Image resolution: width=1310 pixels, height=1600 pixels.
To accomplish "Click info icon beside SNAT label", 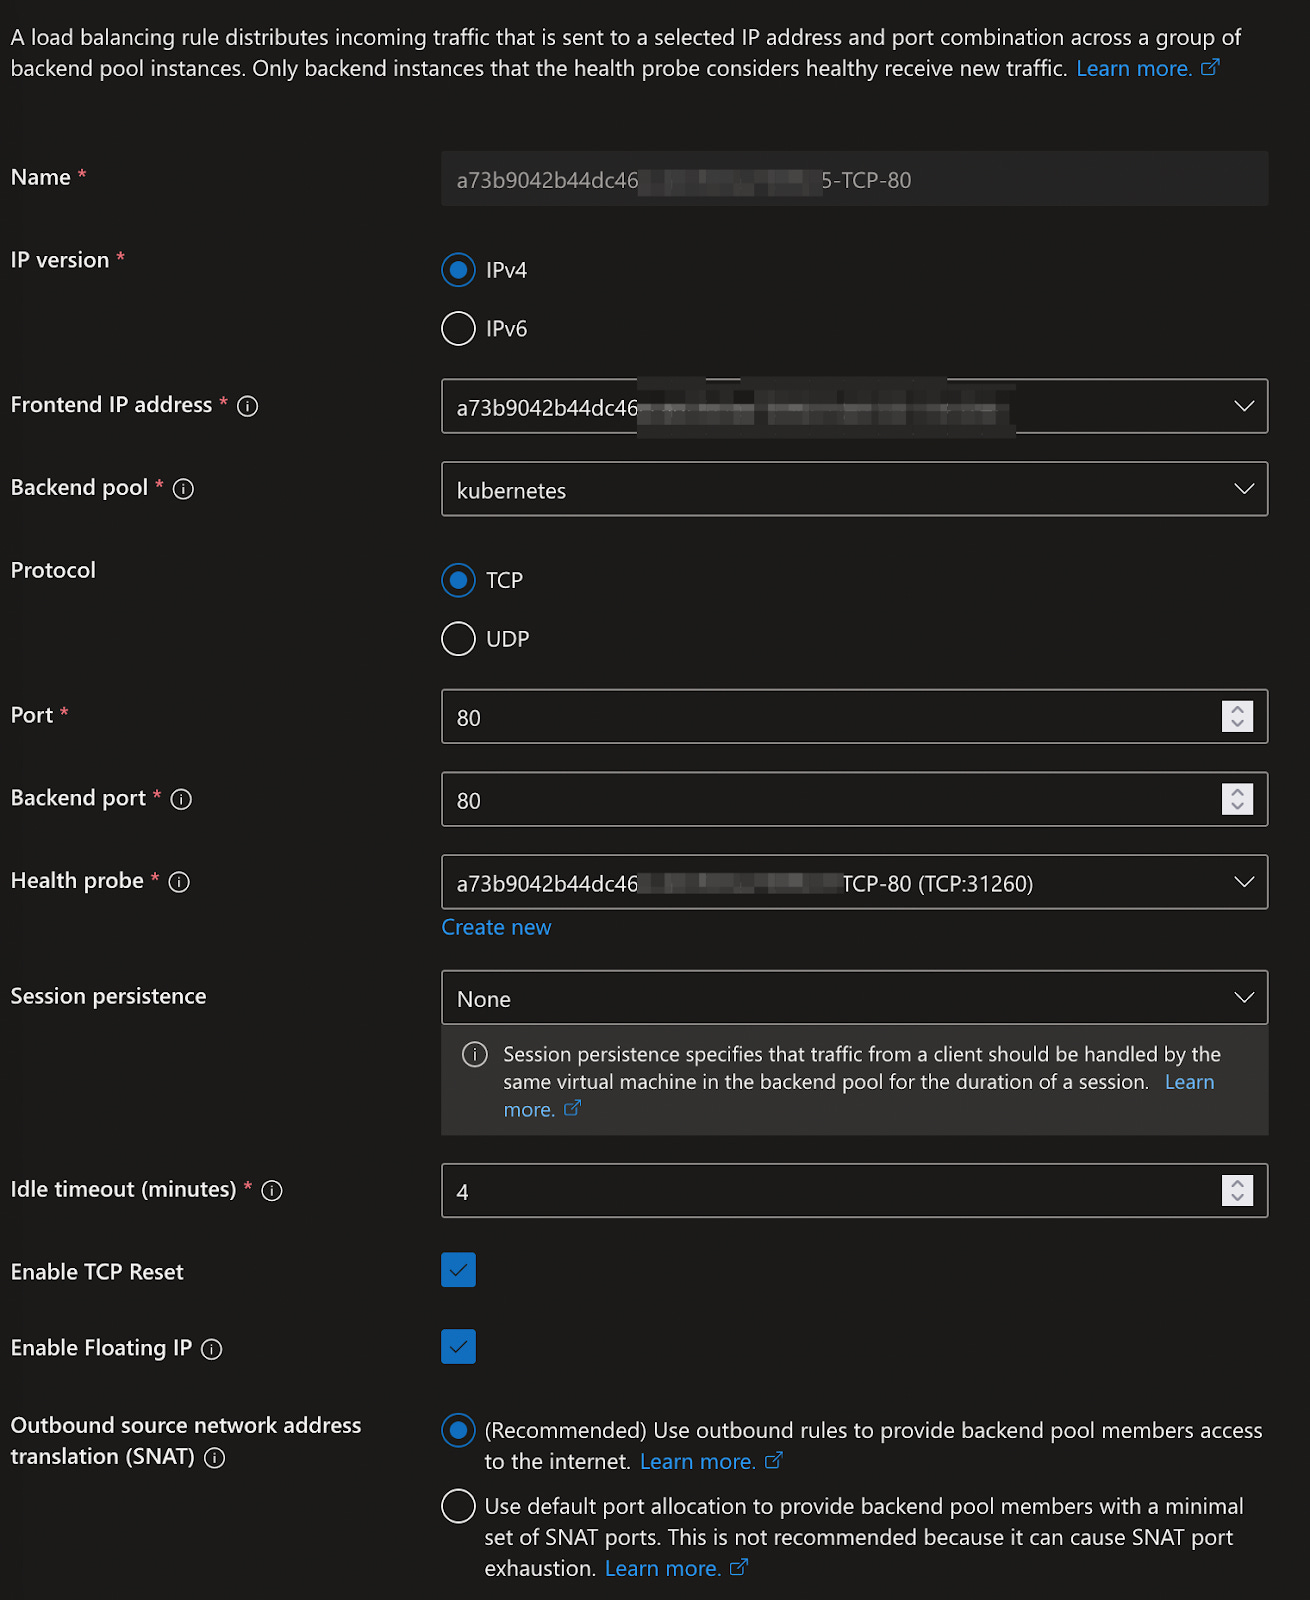I will [215, 1458].
